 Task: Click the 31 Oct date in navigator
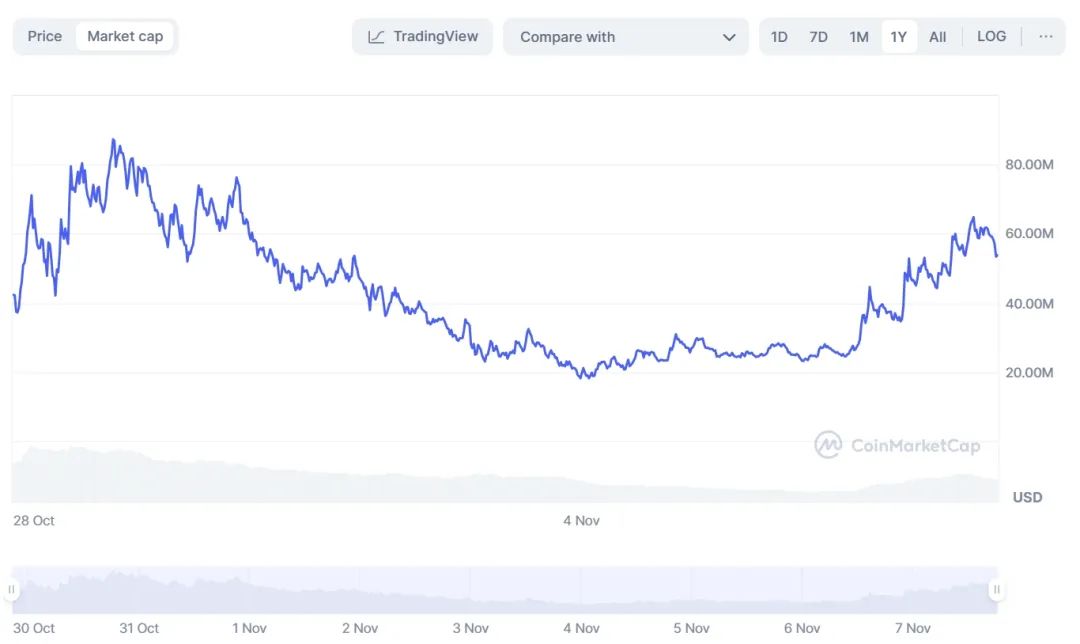(x=139, y=628)
